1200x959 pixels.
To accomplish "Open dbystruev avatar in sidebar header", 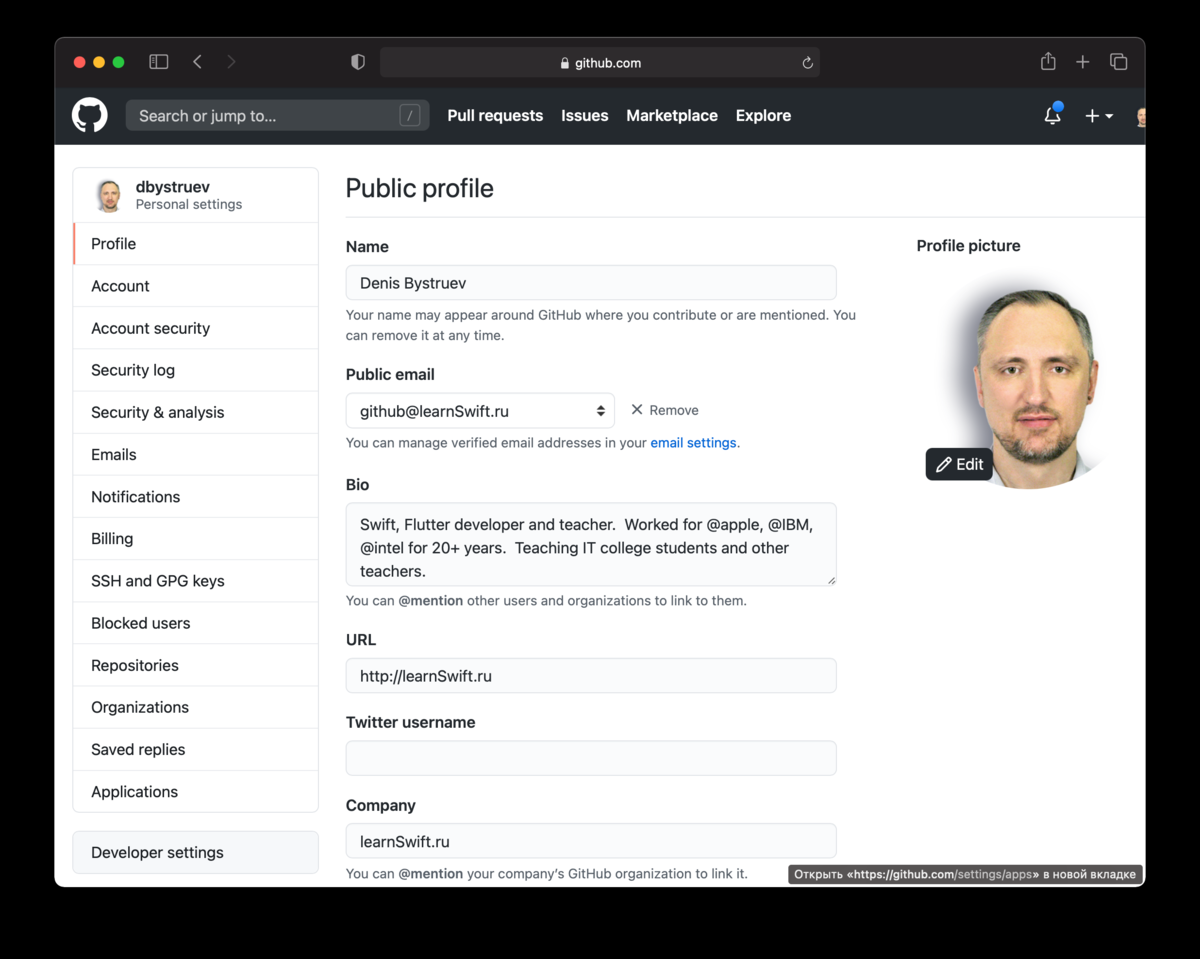I will coord(108,195).
